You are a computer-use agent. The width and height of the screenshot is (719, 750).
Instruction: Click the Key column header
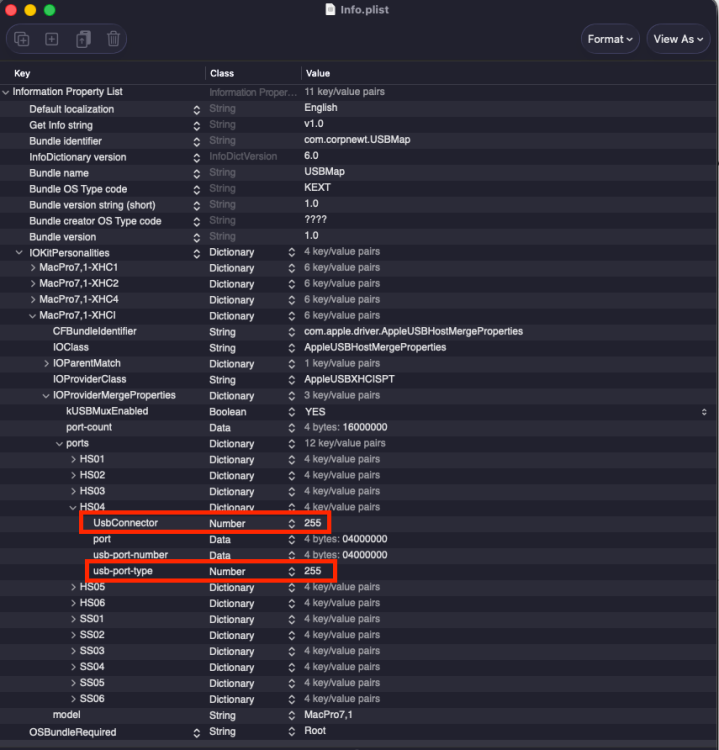tap(22, 73)
